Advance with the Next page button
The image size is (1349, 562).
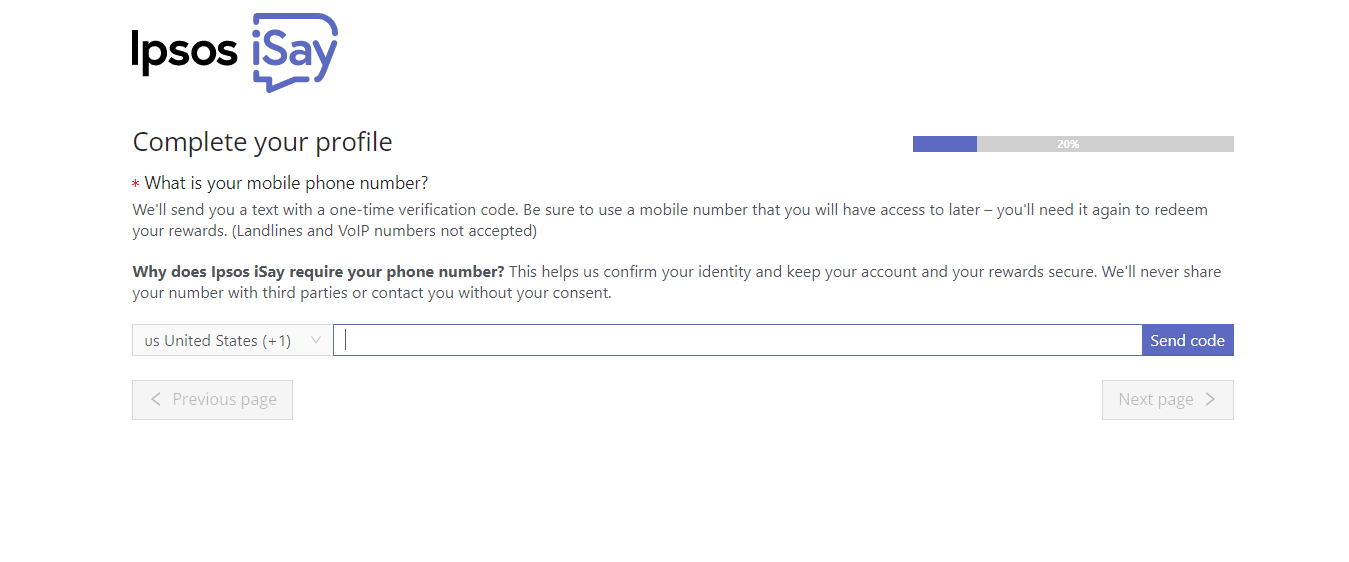click(x=1168, y=400)
